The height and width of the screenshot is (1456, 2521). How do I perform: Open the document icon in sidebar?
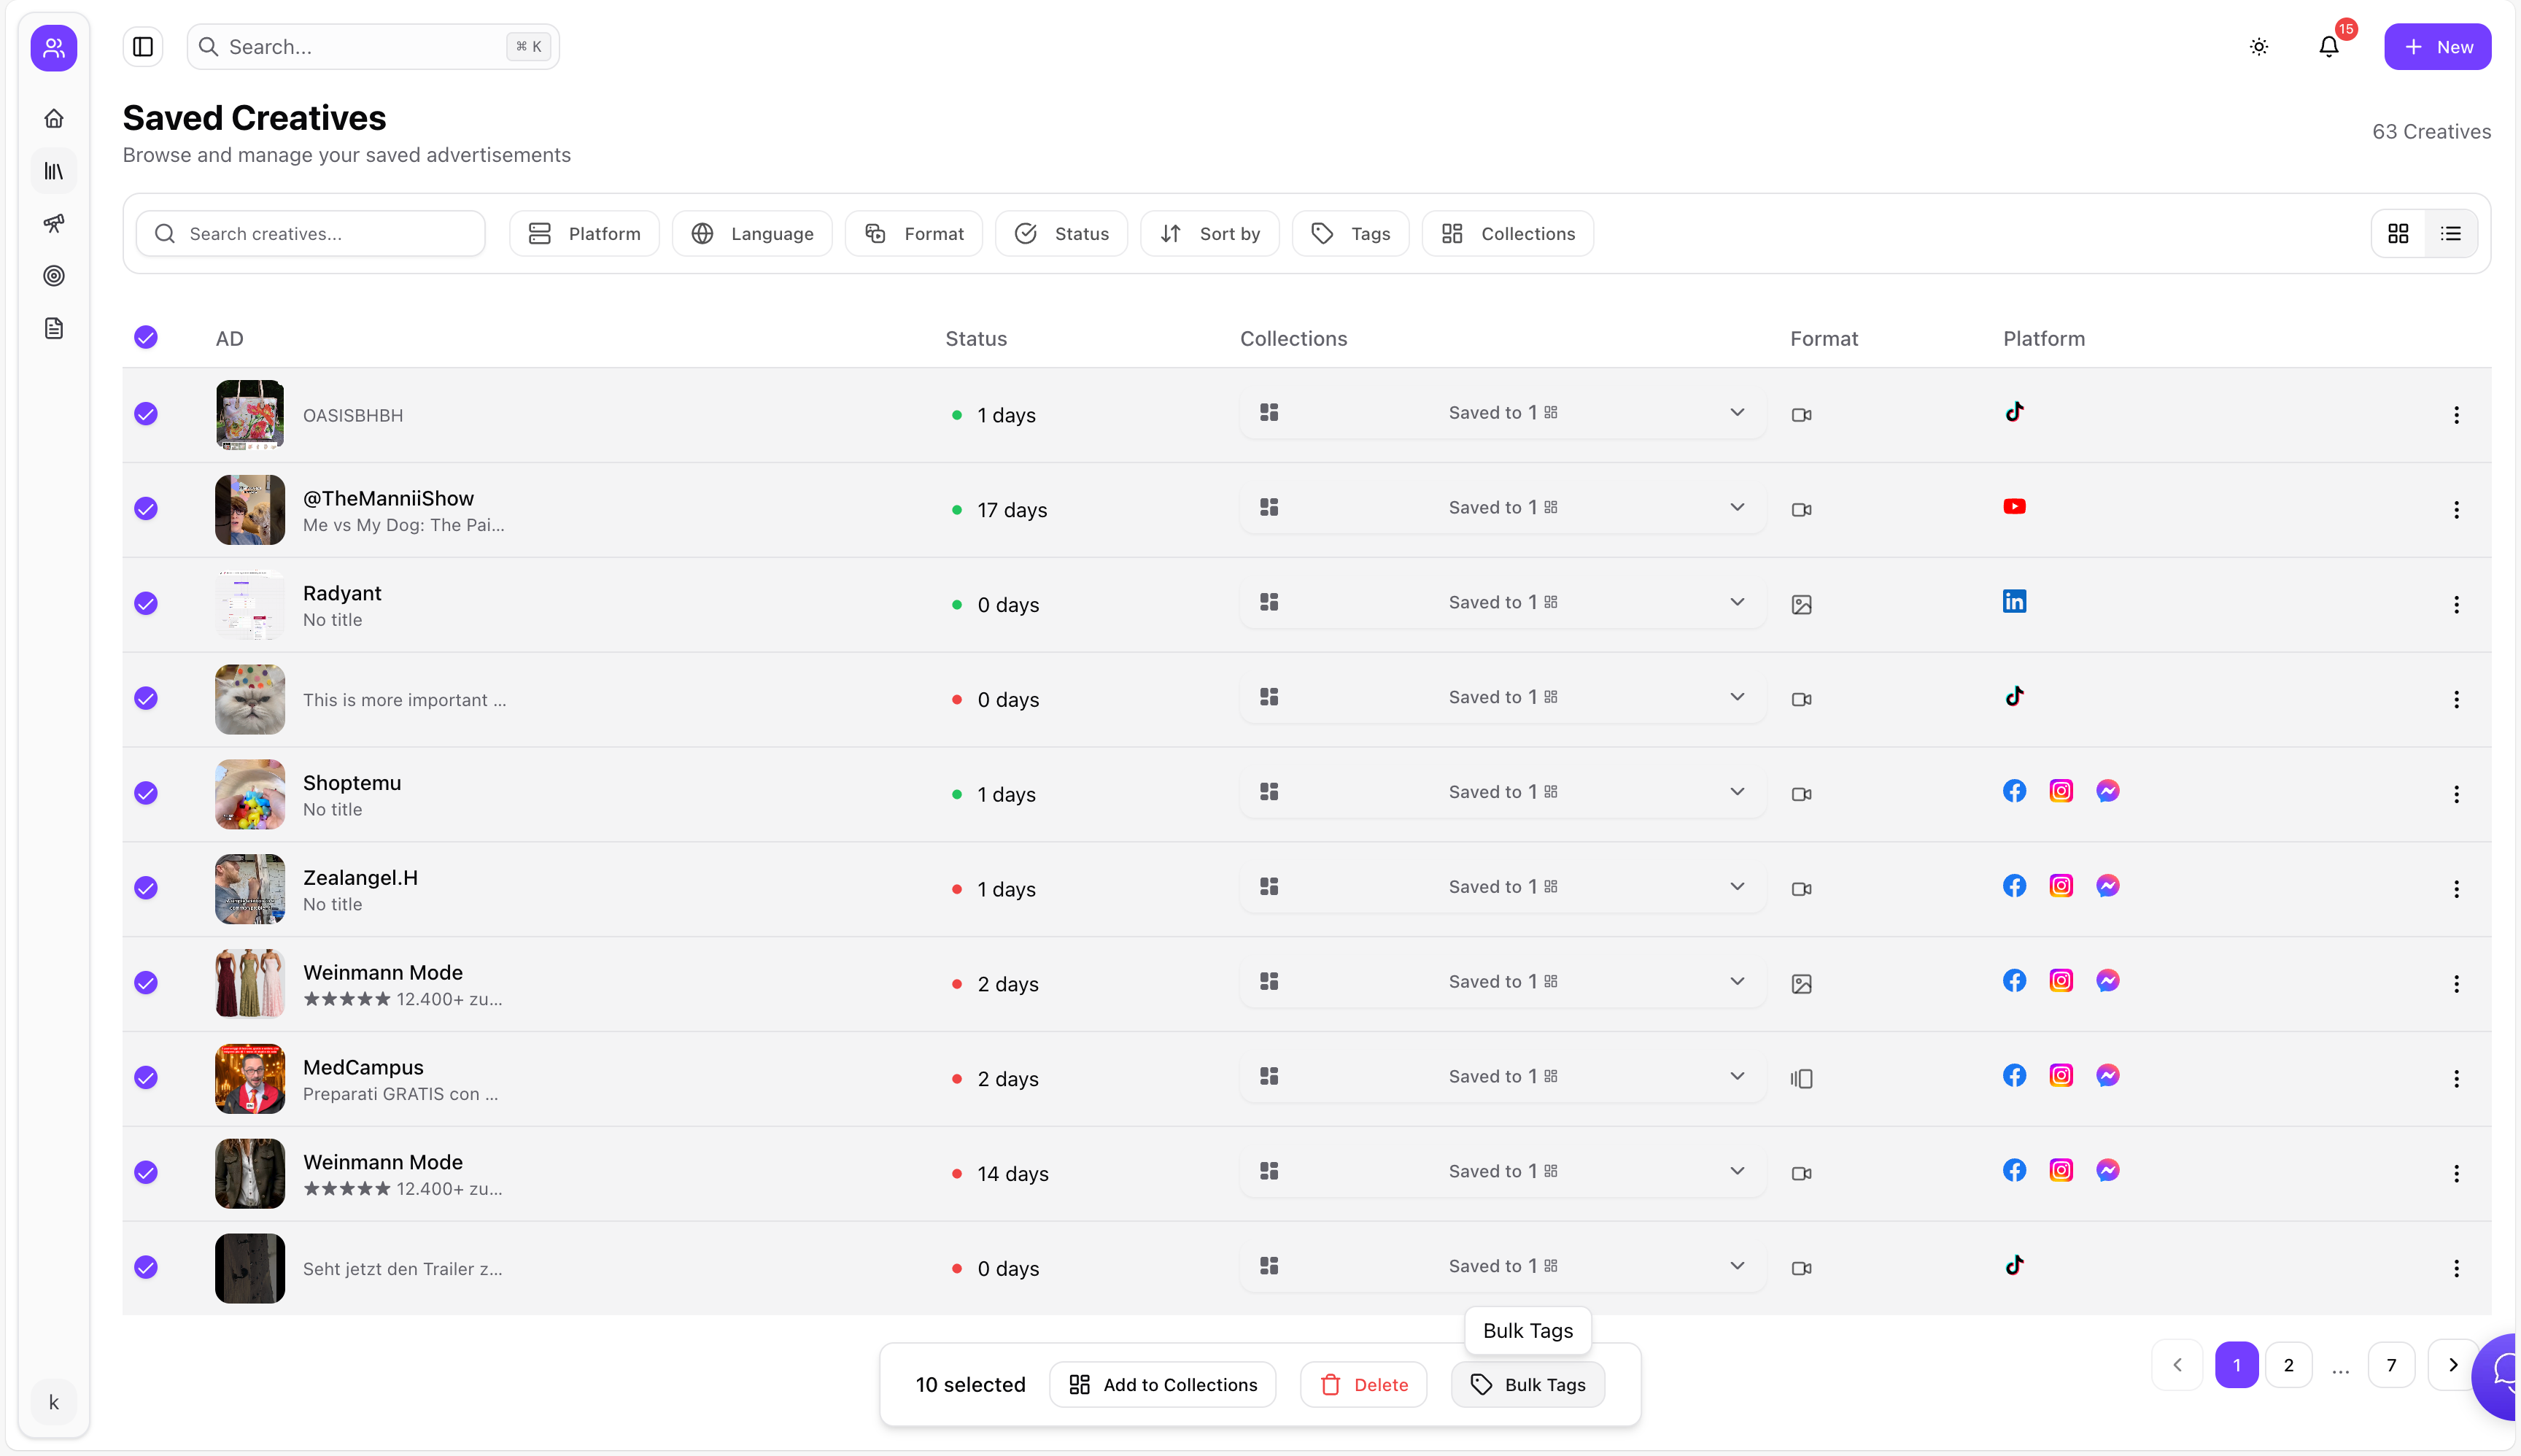point(54,328)
